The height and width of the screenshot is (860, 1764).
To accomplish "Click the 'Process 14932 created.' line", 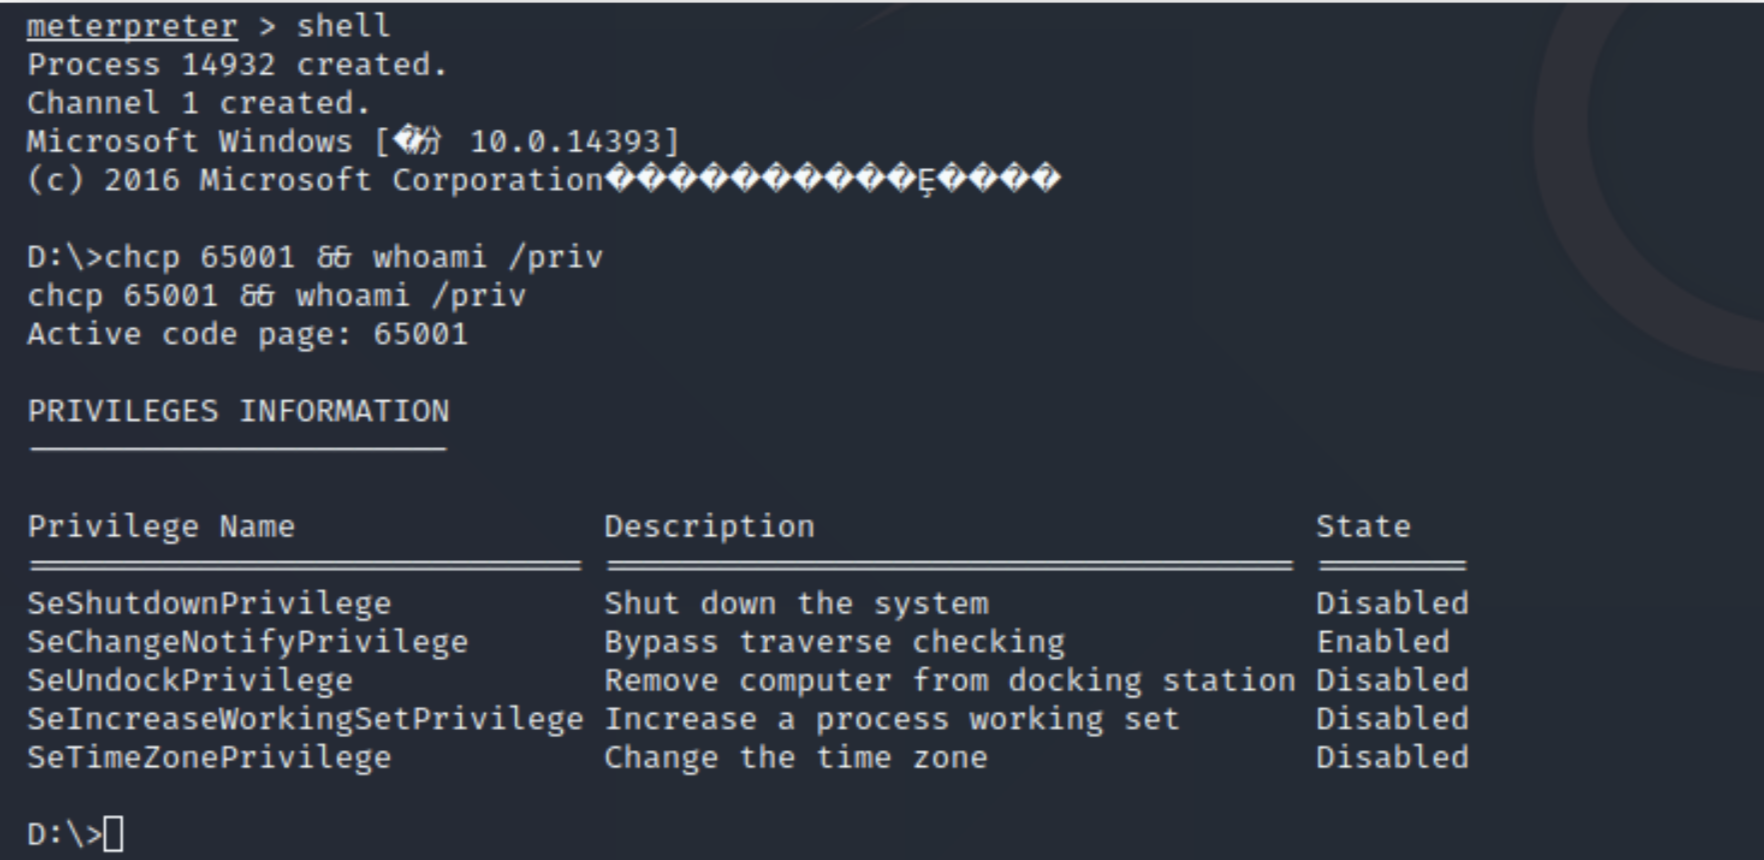I will click(x=237, y=65).
